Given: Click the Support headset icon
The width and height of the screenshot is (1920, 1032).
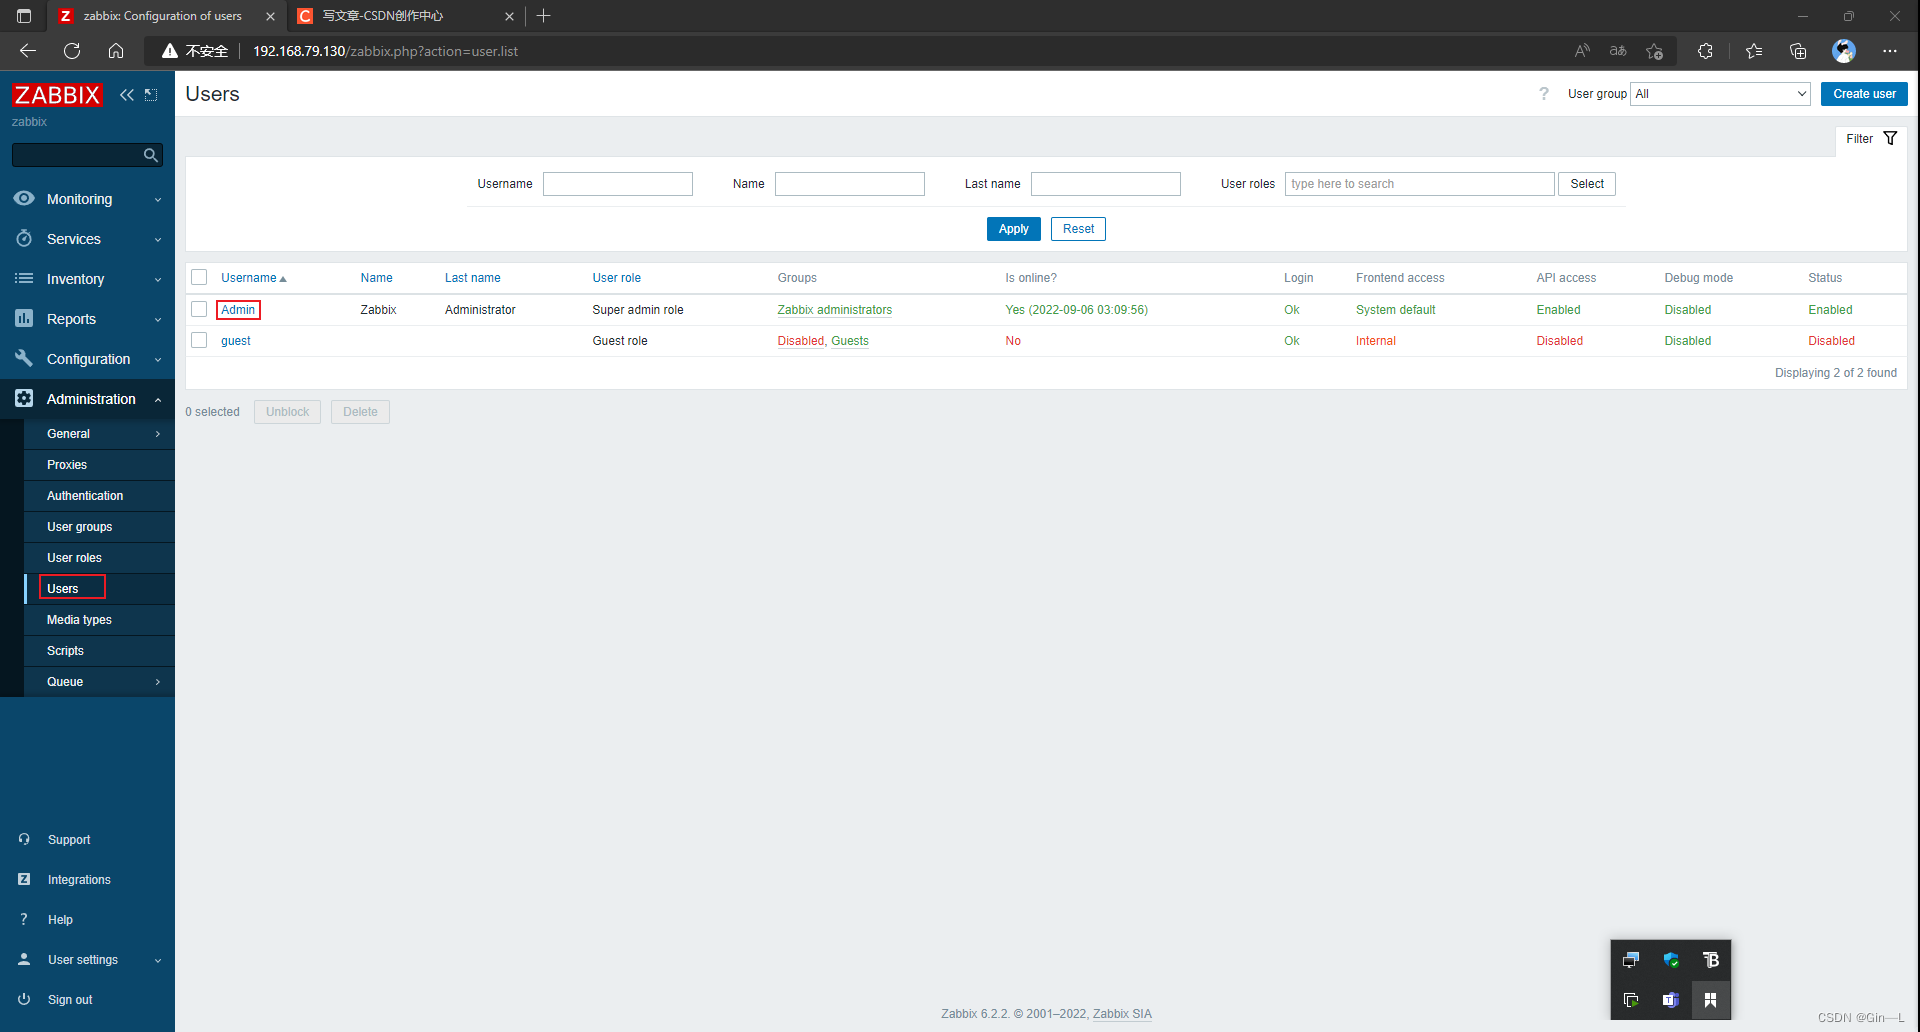Looking at the screenshot, I should point(24,839).
